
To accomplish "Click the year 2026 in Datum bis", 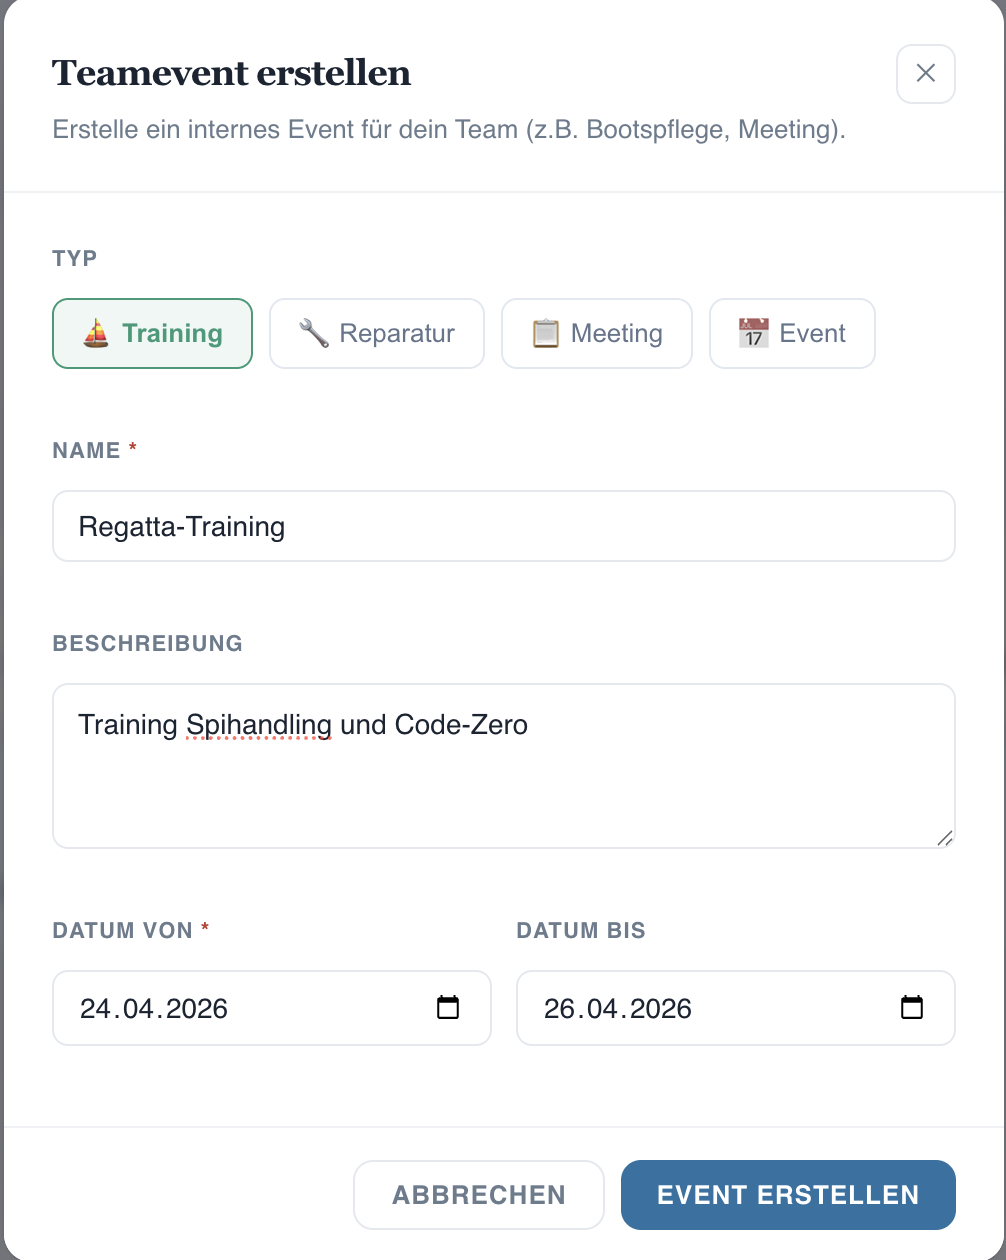I will [x=661, y=1008].
